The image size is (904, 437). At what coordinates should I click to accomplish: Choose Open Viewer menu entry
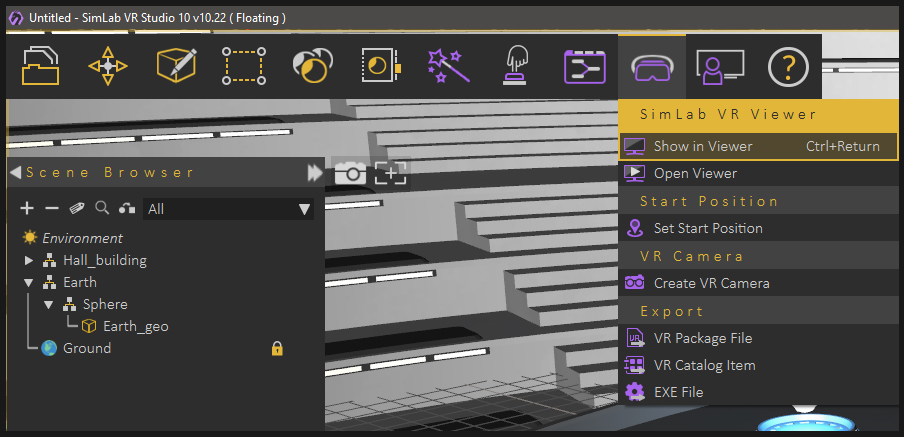tap(758, 173)
